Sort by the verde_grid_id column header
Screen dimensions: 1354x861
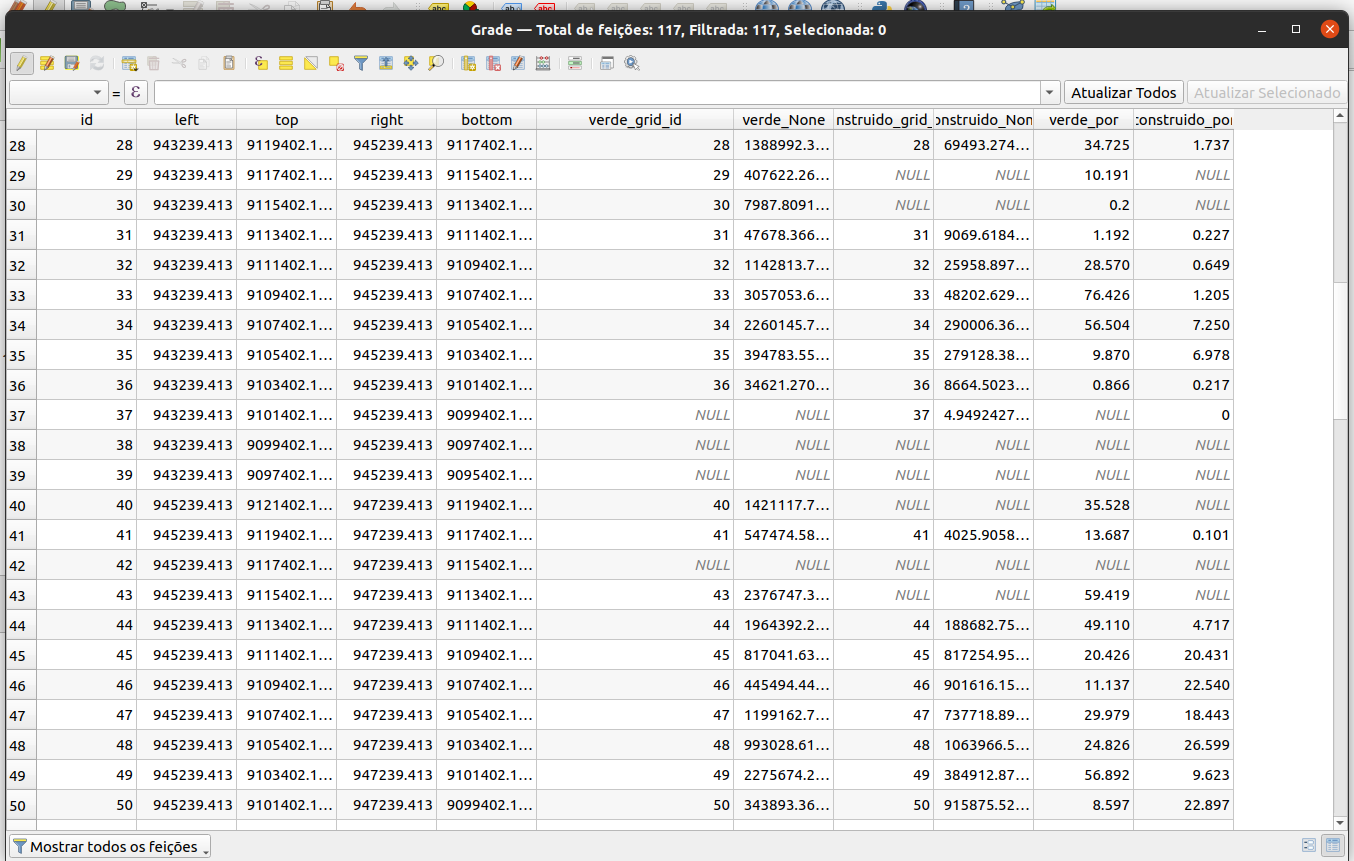[635, 119]
